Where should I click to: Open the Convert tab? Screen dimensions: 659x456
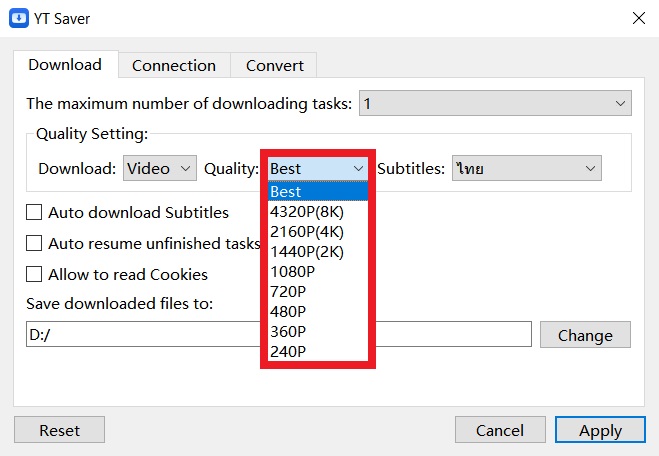(x=274, y=66)
